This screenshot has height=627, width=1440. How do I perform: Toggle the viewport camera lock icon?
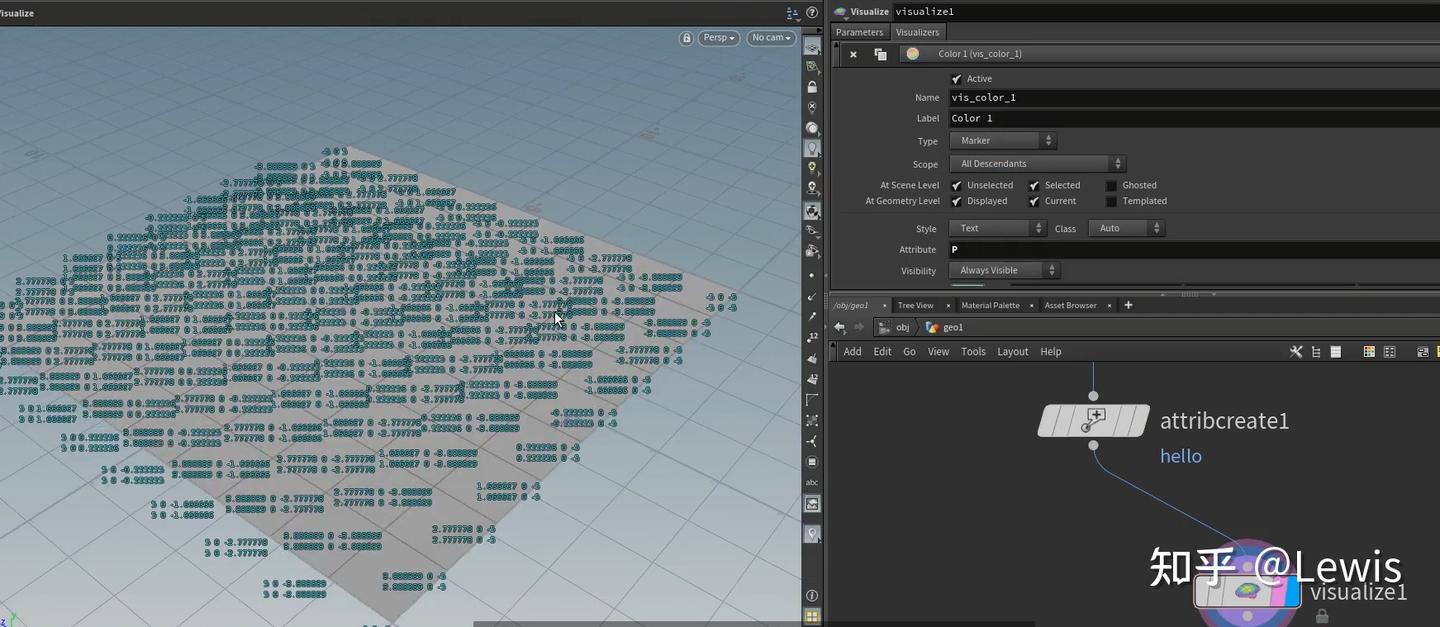pos(686,38)
